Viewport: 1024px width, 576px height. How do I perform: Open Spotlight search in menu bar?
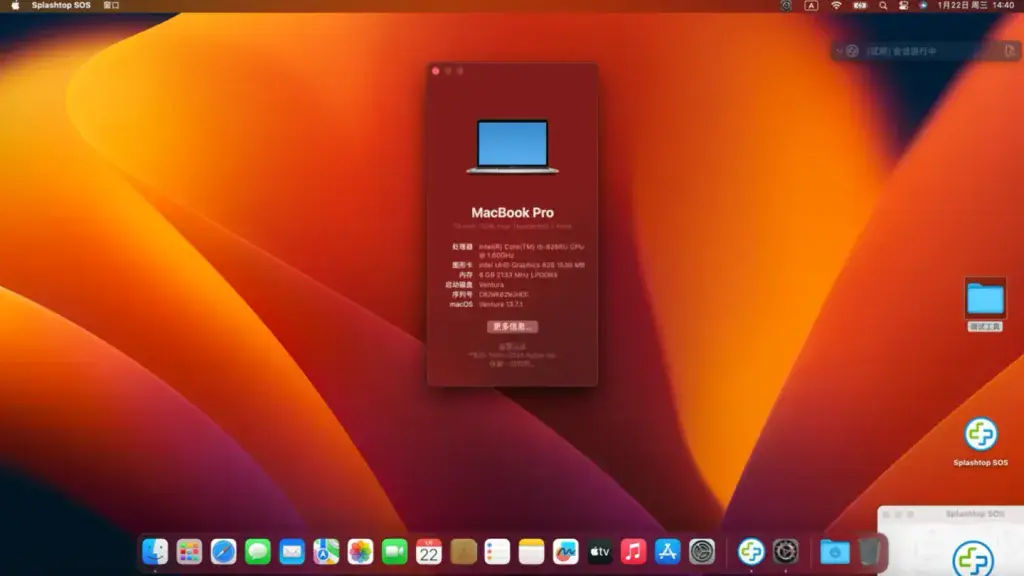pyautogui.click(x=883, y=5)
